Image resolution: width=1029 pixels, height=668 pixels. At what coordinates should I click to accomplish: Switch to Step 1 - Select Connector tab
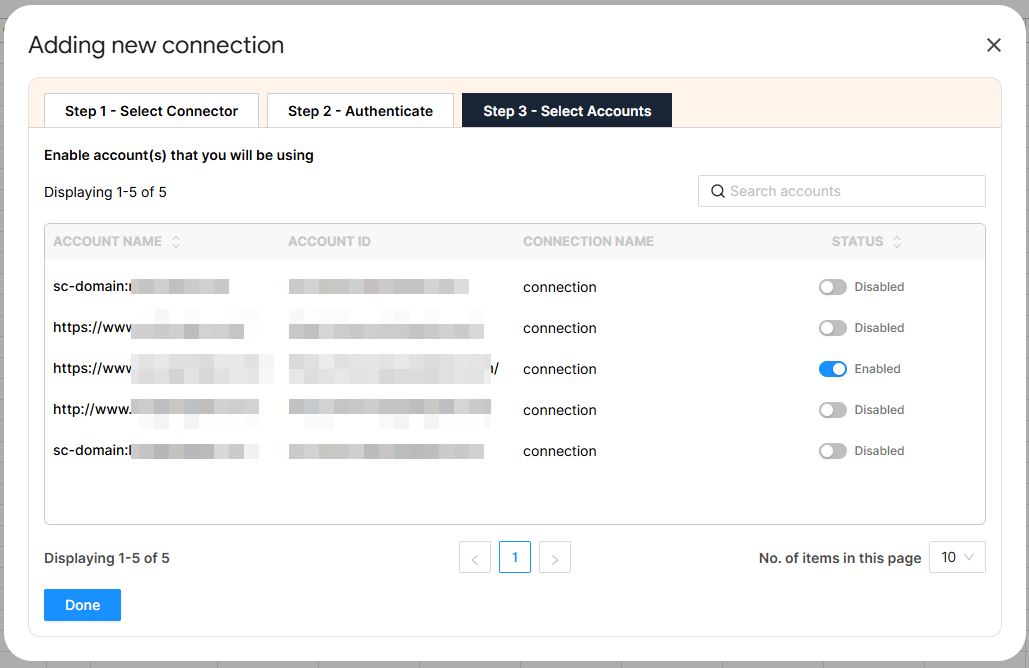(x=152, y=111)
